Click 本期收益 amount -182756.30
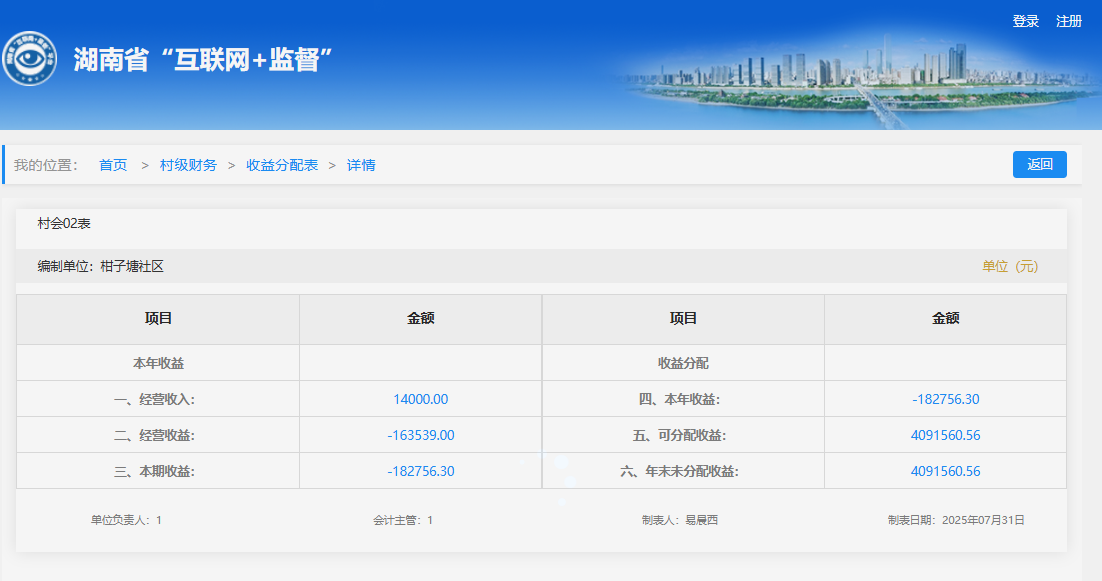 pos(420,471)
